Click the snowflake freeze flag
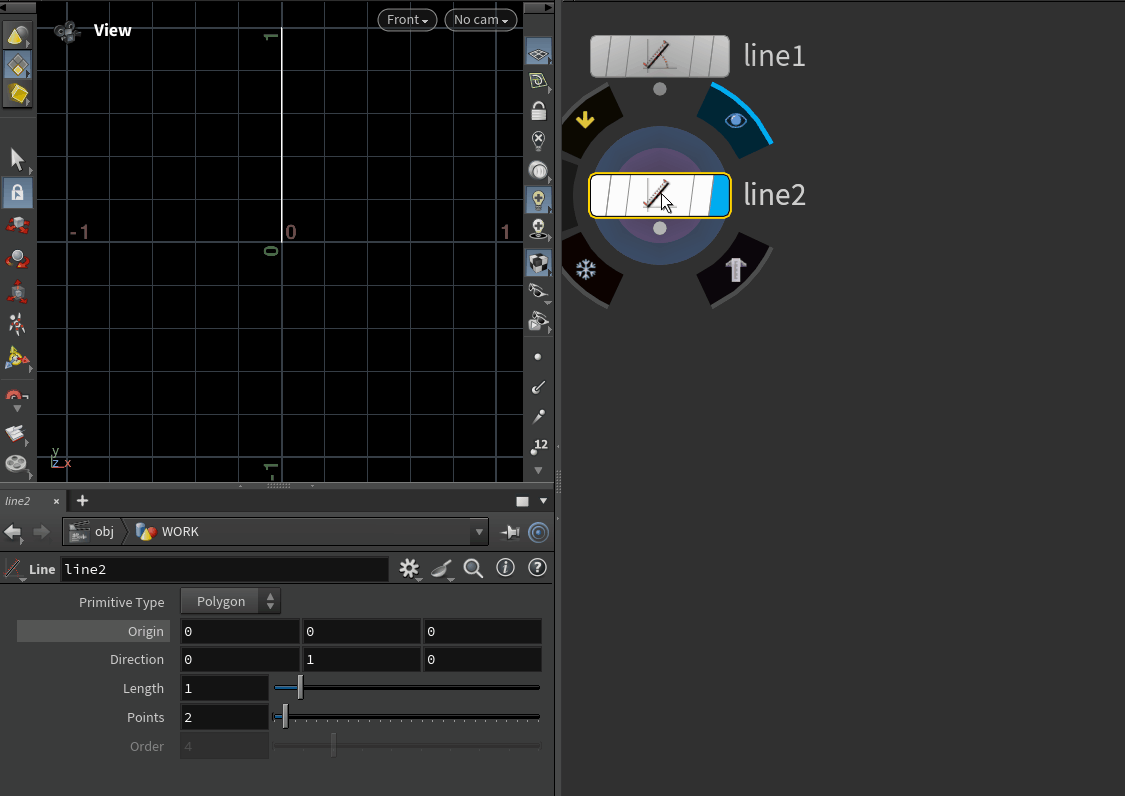This screenshot has height=796, width=1125. 586,270
